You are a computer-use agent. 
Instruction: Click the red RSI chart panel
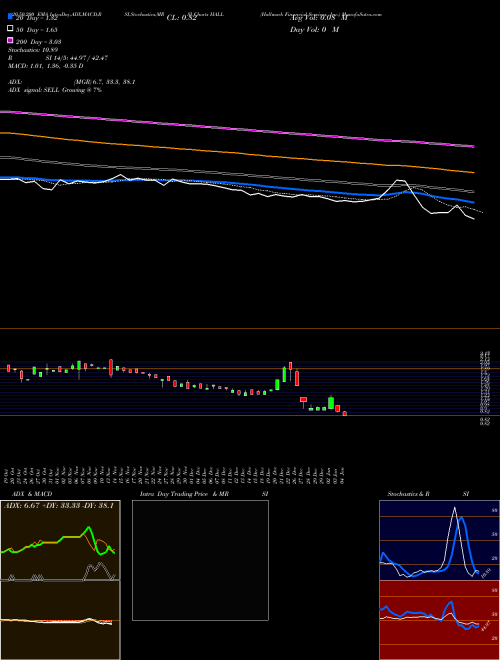point(439,620)
